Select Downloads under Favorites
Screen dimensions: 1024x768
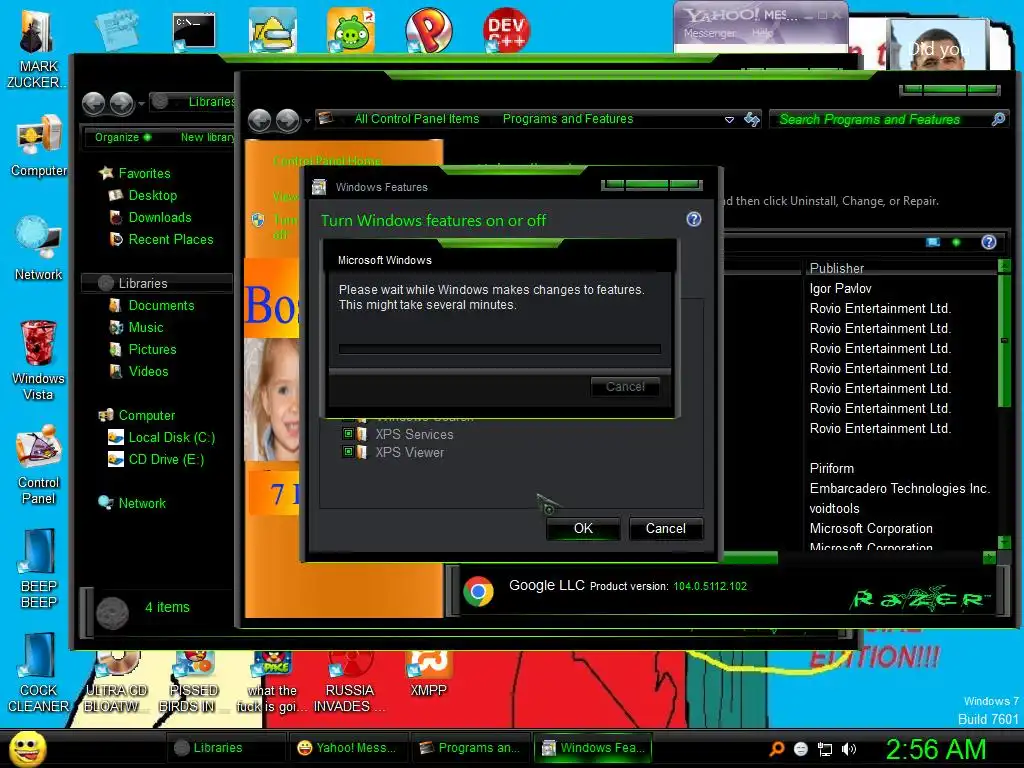click(x=160, y=217)
